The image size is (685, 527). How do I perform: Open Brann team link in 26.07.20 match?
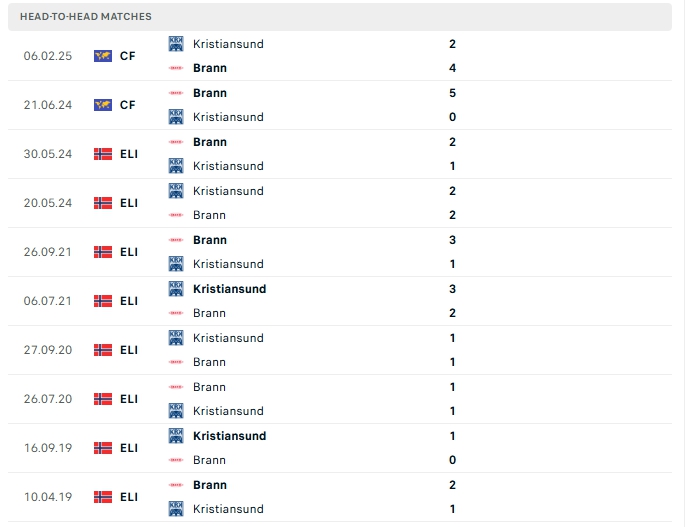(x=209, y=387)
